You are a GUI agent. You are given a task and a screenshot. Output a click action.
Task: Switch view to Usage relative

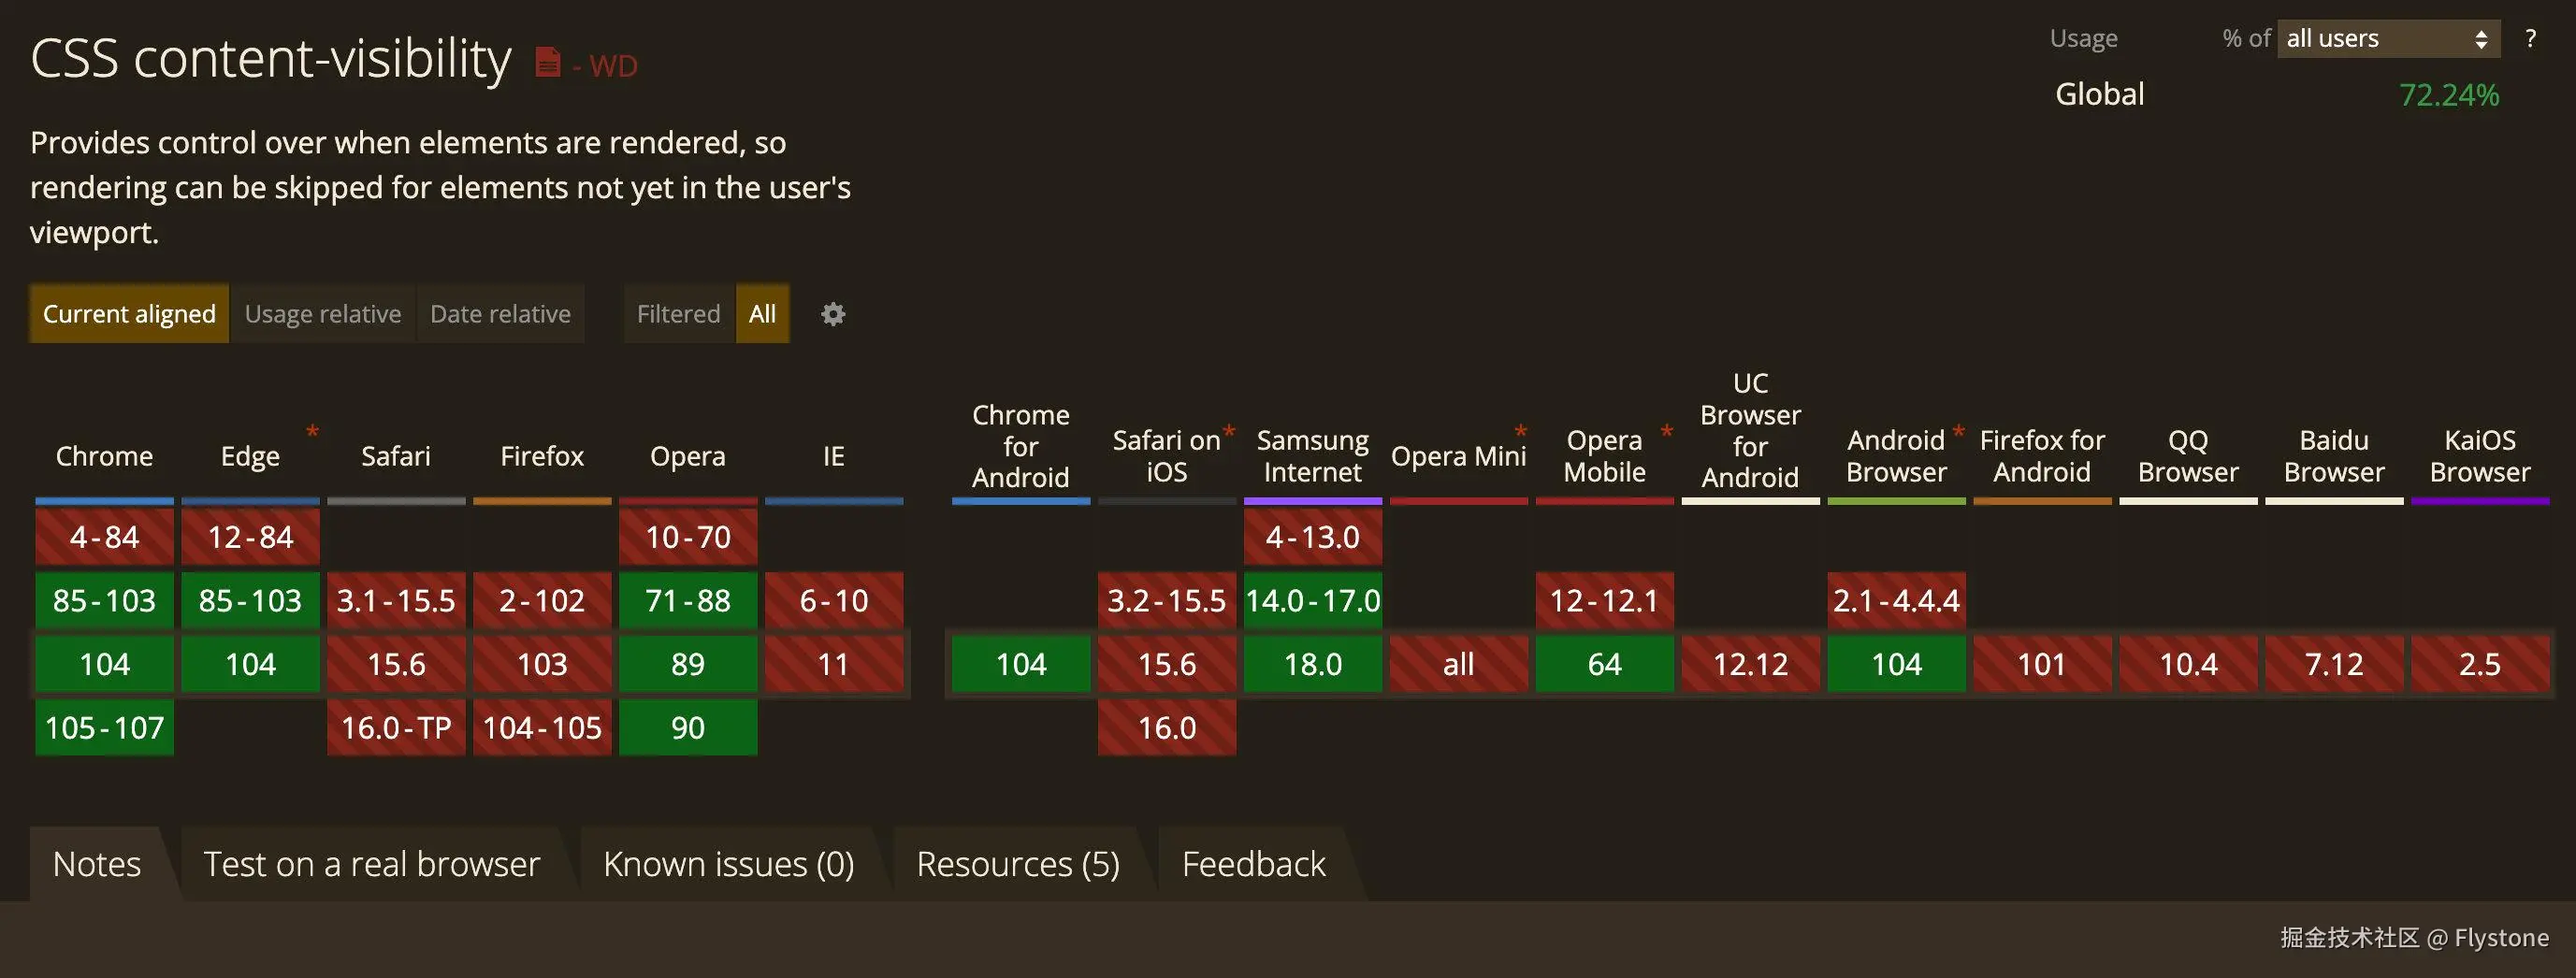pos(323,314)
